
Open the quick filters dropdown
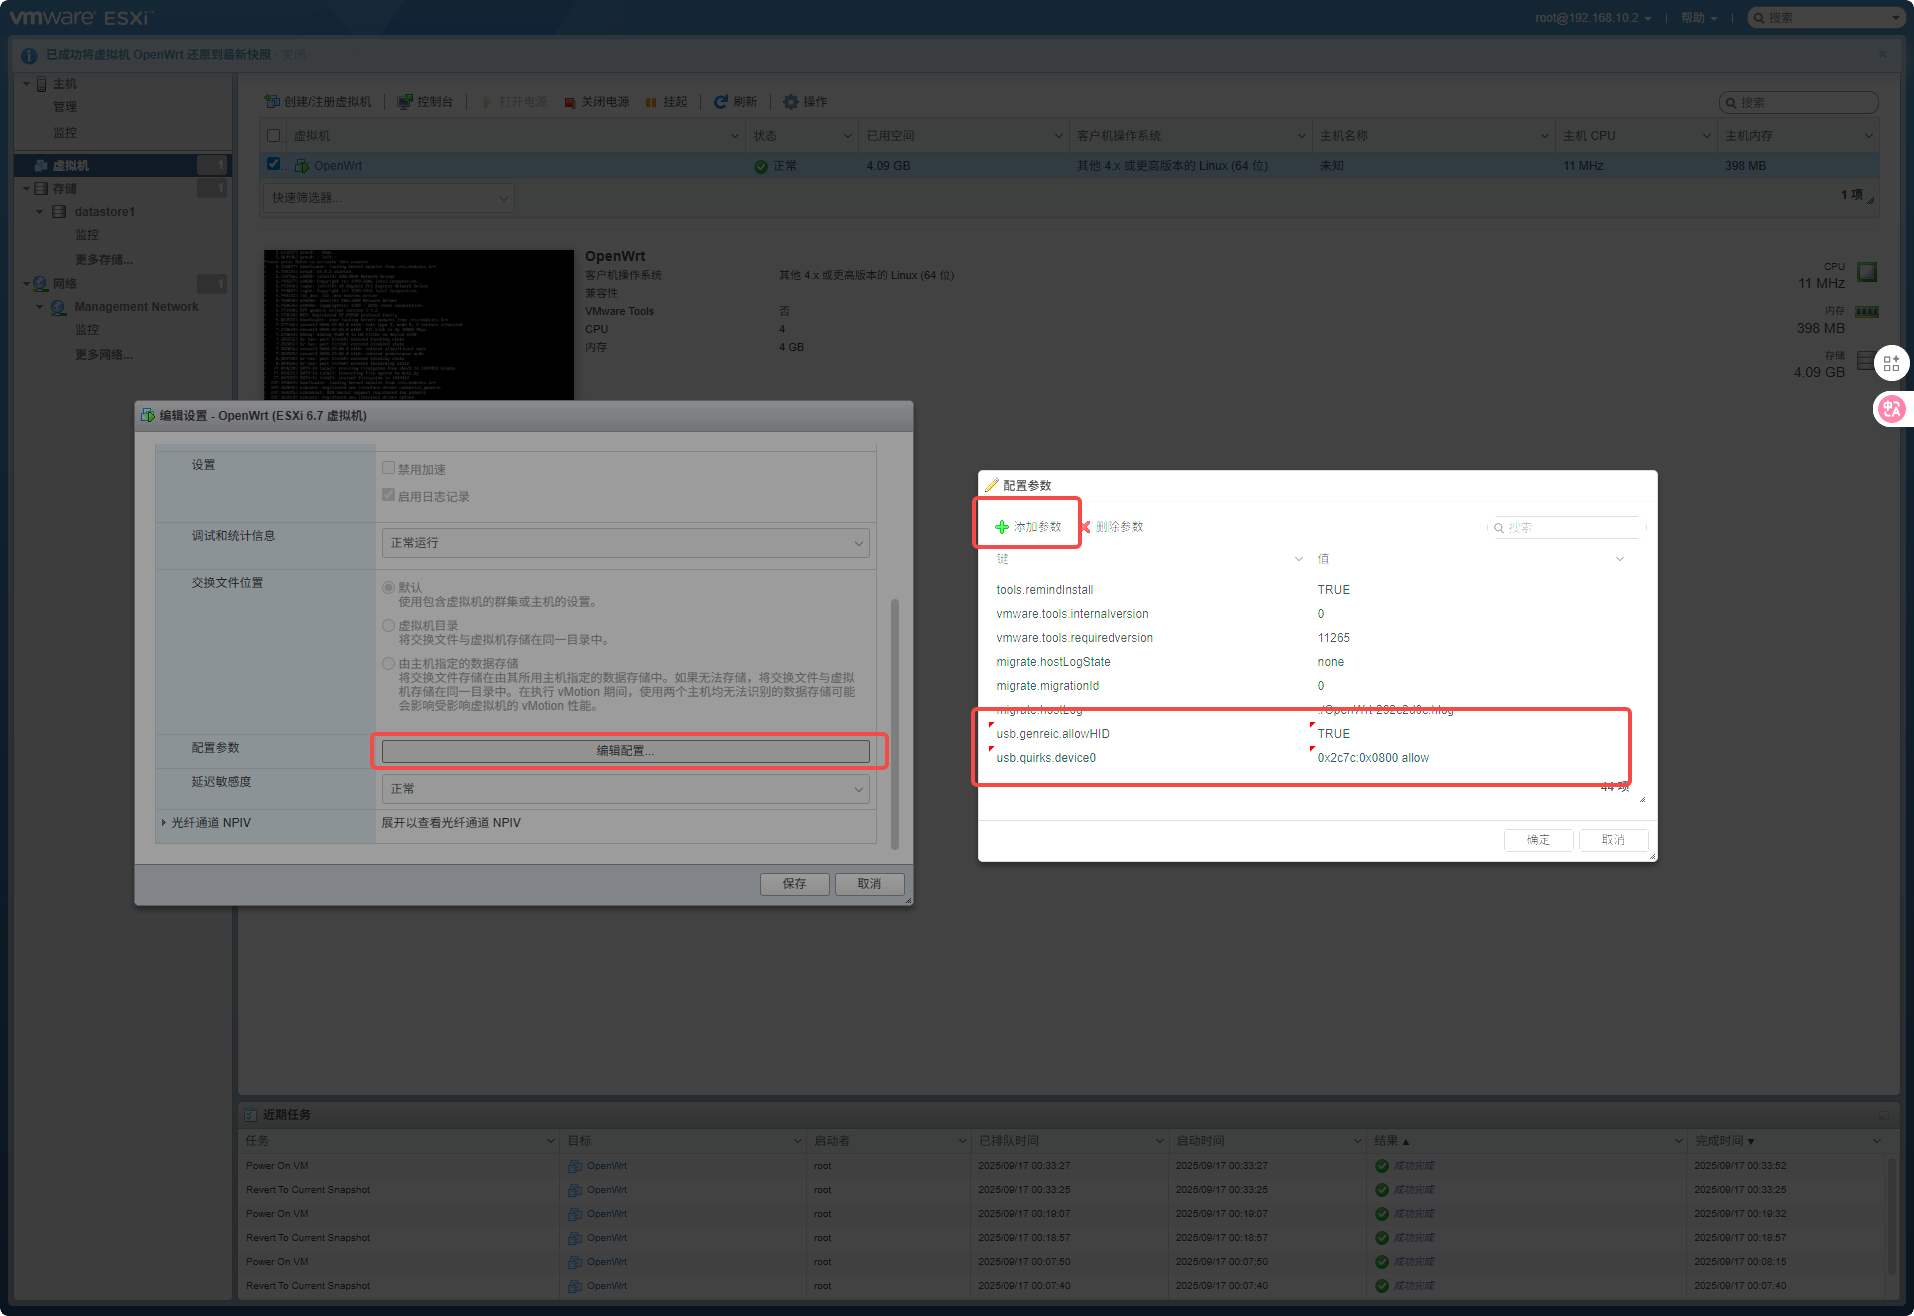pos(389,198)
